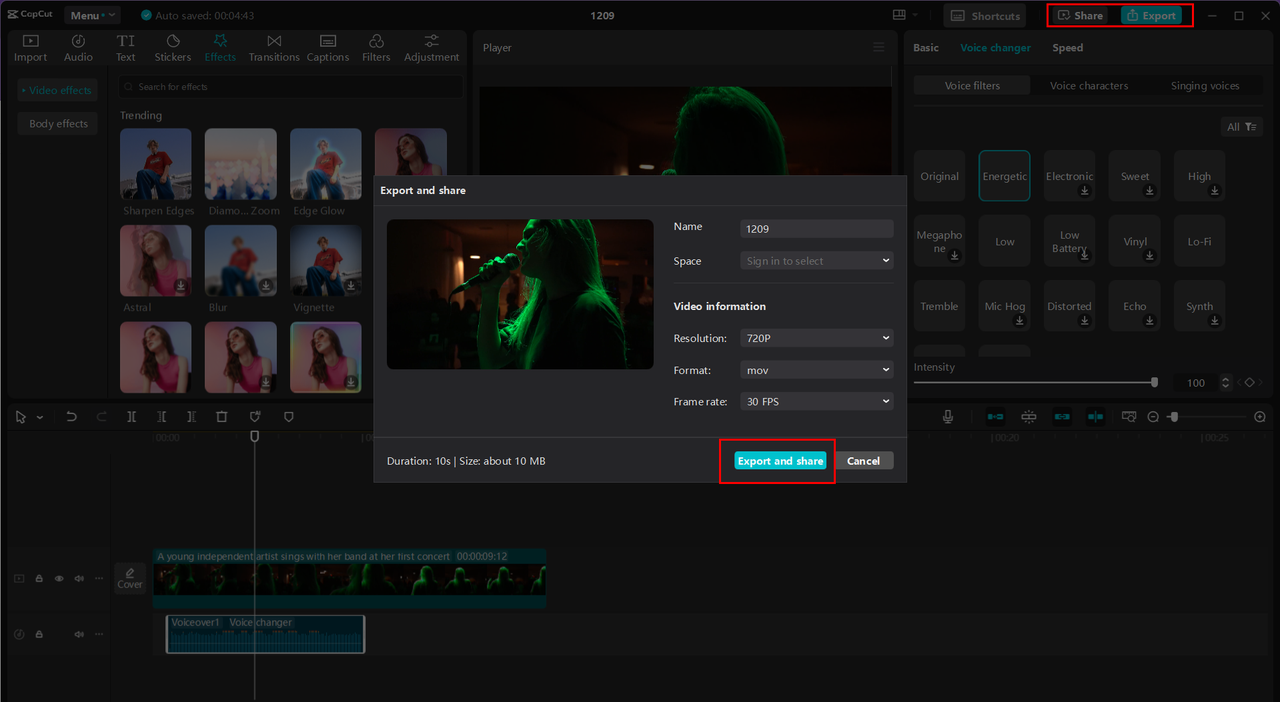This screenshot has width=1280, height=702.
Task: Click the timeline zoom in plus icon
Action: (1260, 417)
